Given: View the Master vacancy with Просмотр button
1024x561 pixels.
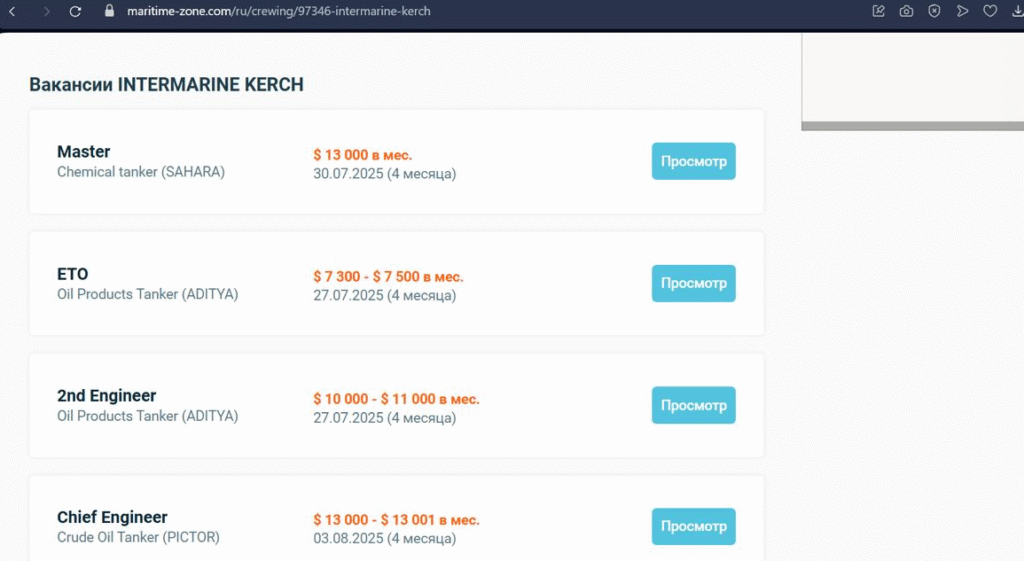Looking at the screenshot, I should pyautogui.click(x=694, y=161).
